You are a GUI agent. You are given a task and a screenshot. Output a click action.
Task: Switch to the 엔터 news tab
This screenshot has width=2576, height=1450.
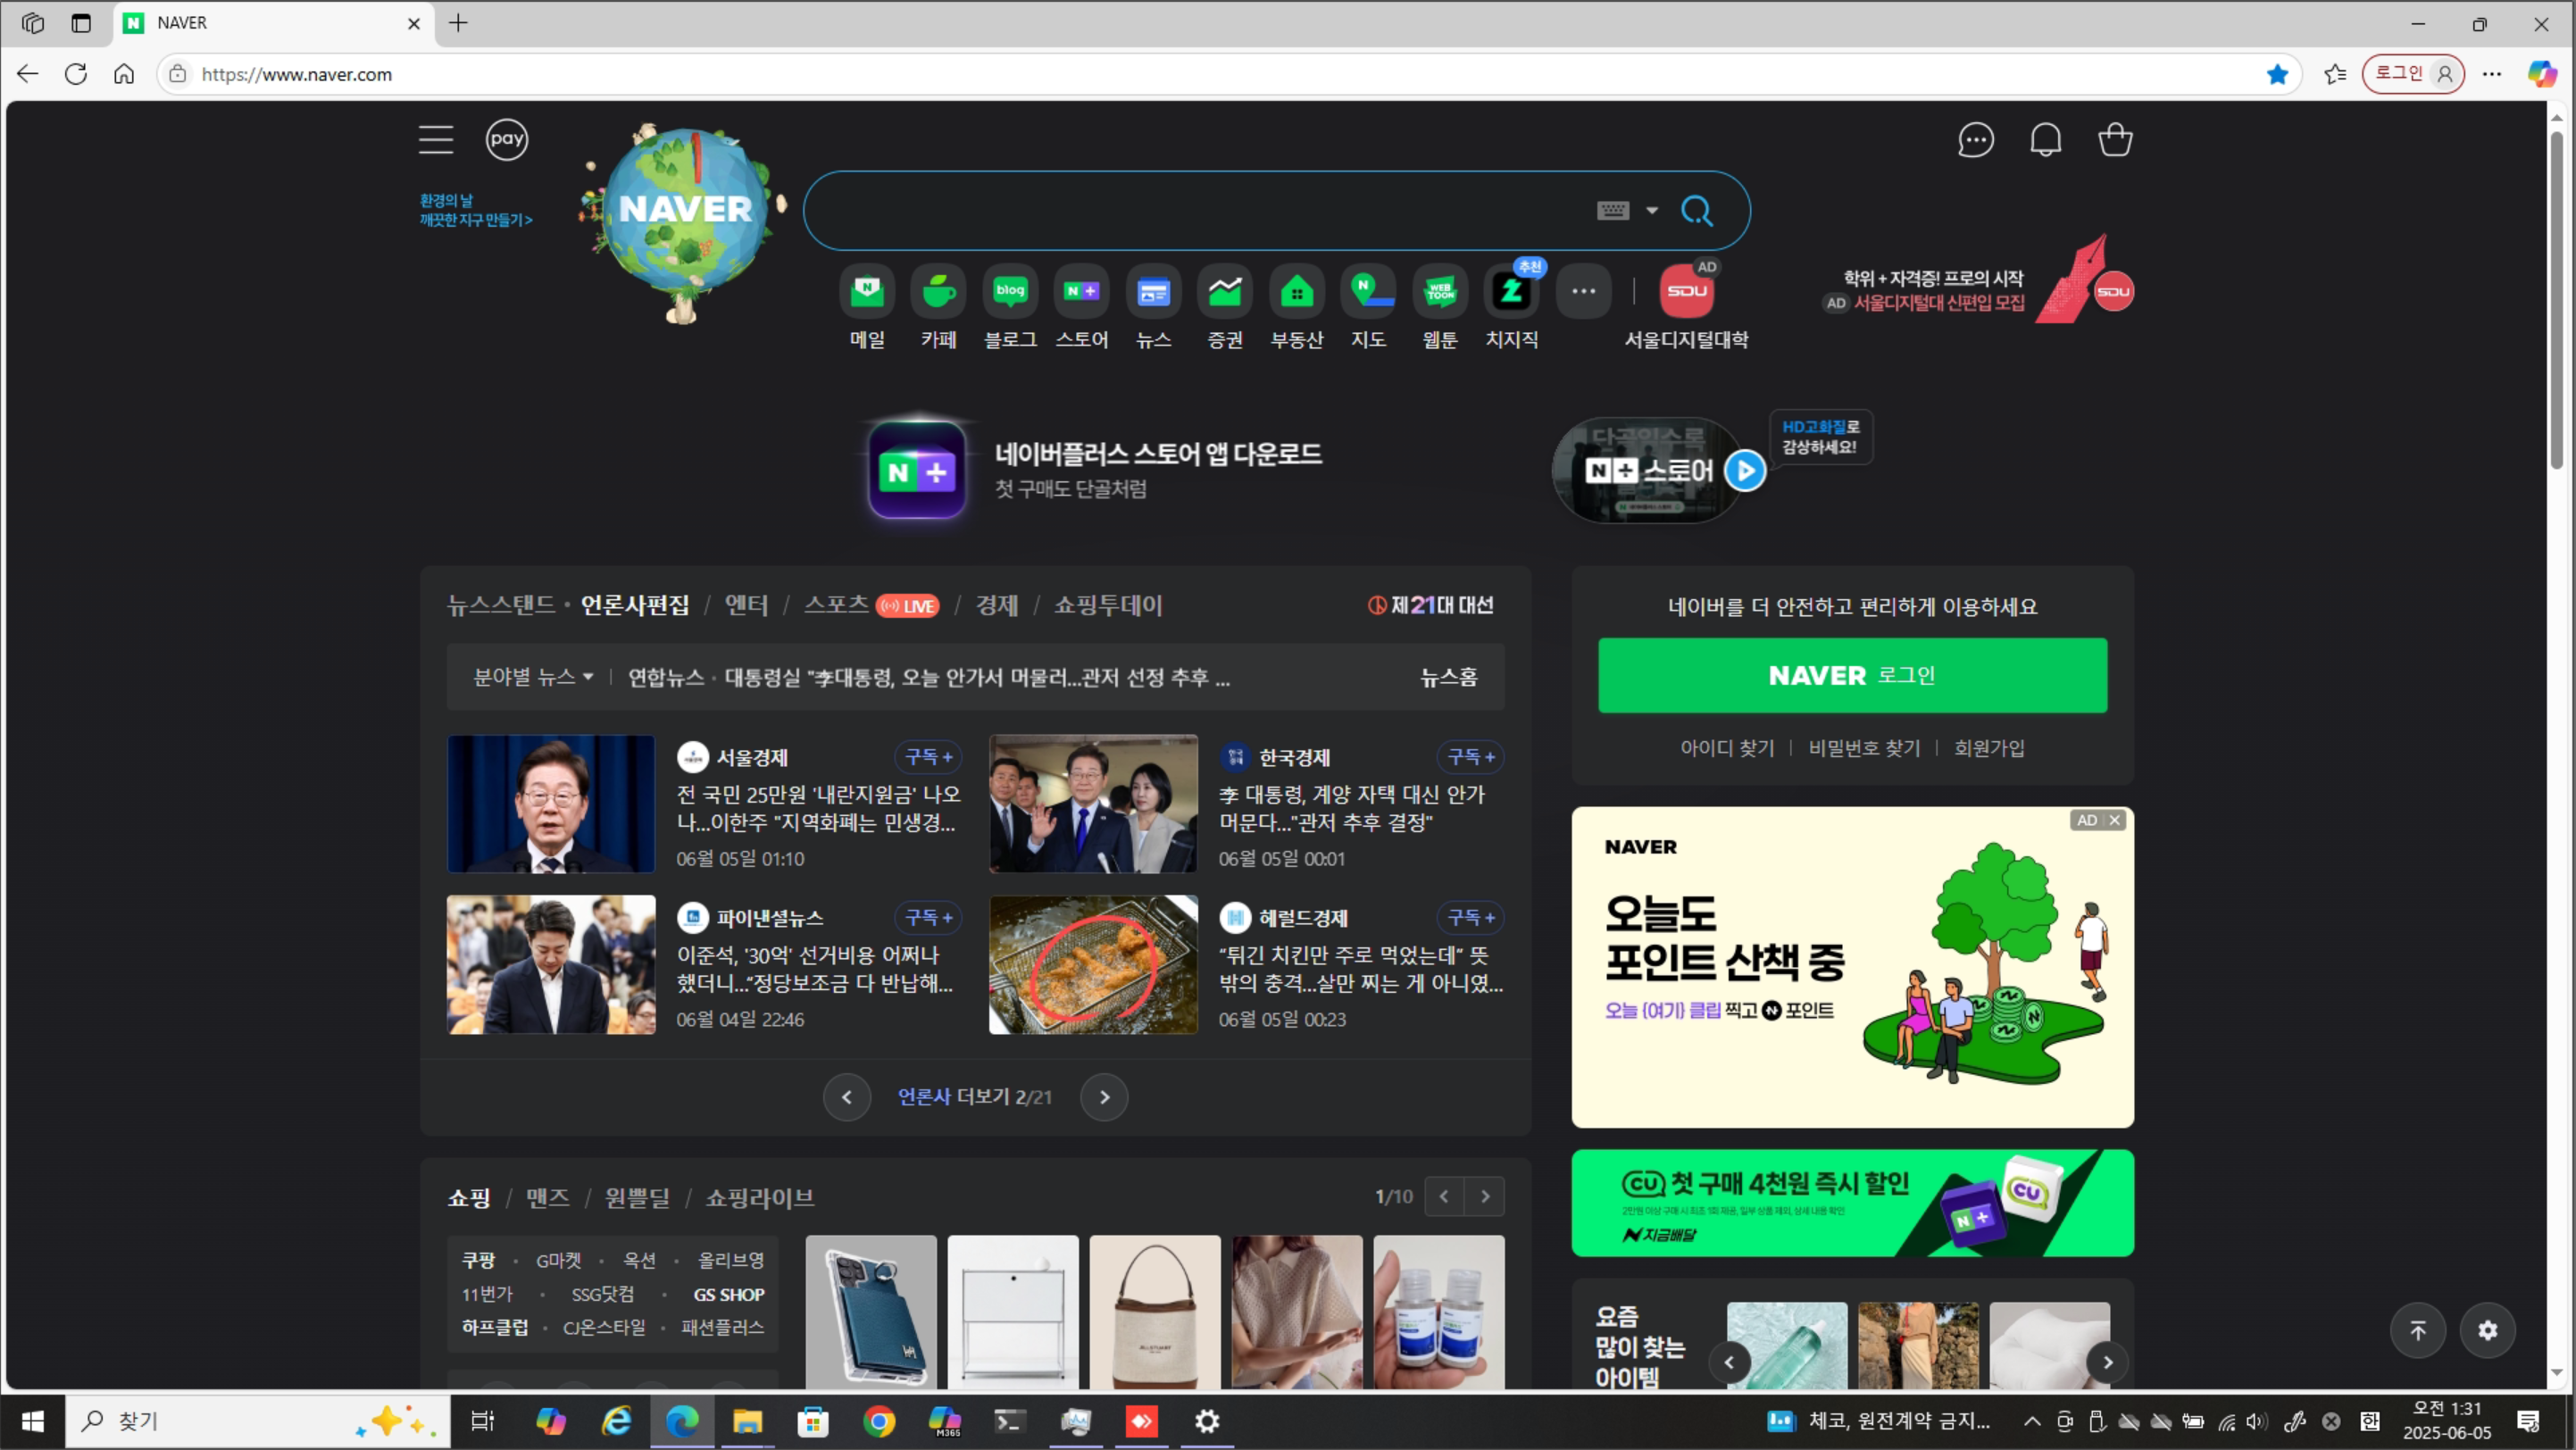click(746, 605)
